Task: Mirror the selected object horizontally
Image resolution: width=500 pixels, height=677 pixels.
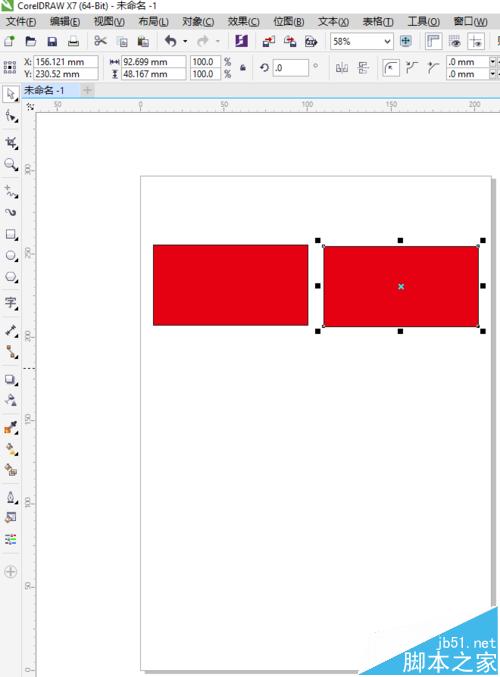Action: click(342, 68)
